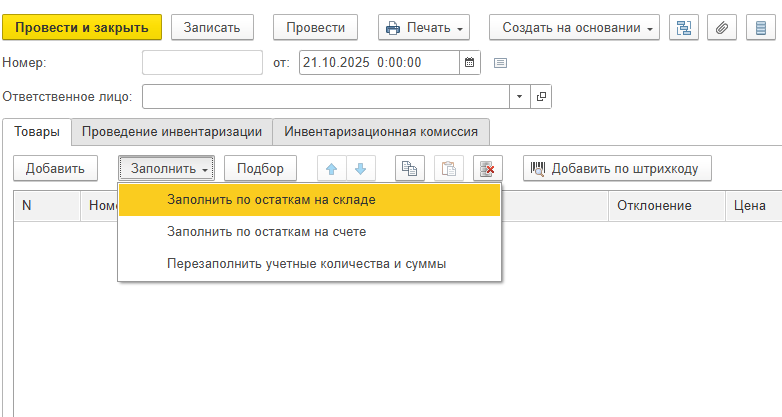Click the comment icon next to date

[501, 62]
